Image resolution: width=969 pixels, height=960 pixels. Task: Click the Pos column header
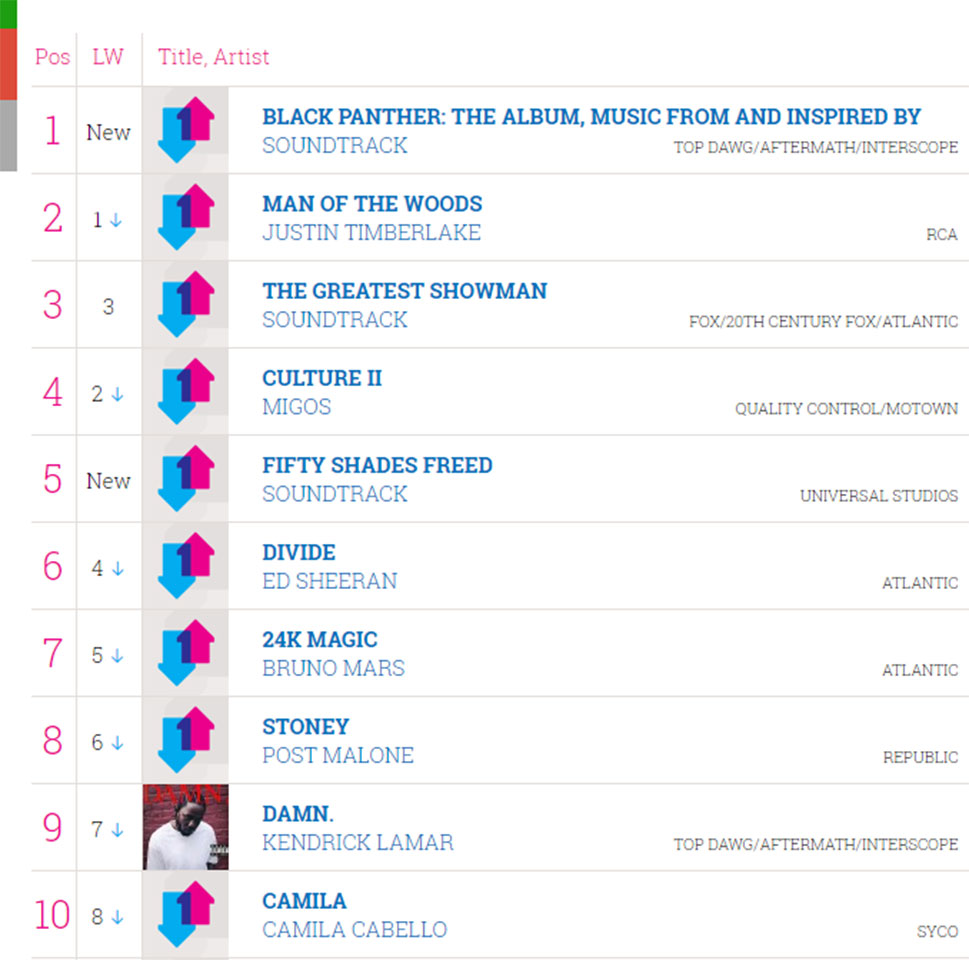point(53,57)
